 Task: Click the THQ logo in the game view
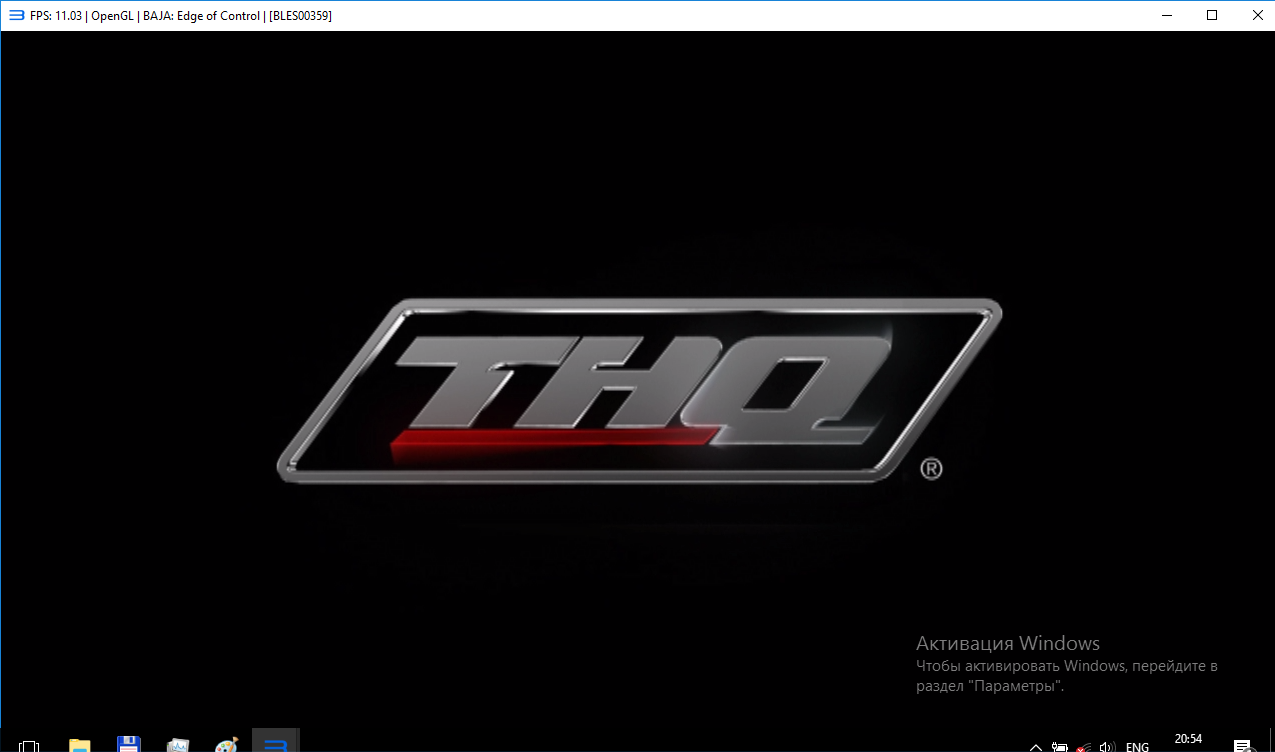[640, 390]
